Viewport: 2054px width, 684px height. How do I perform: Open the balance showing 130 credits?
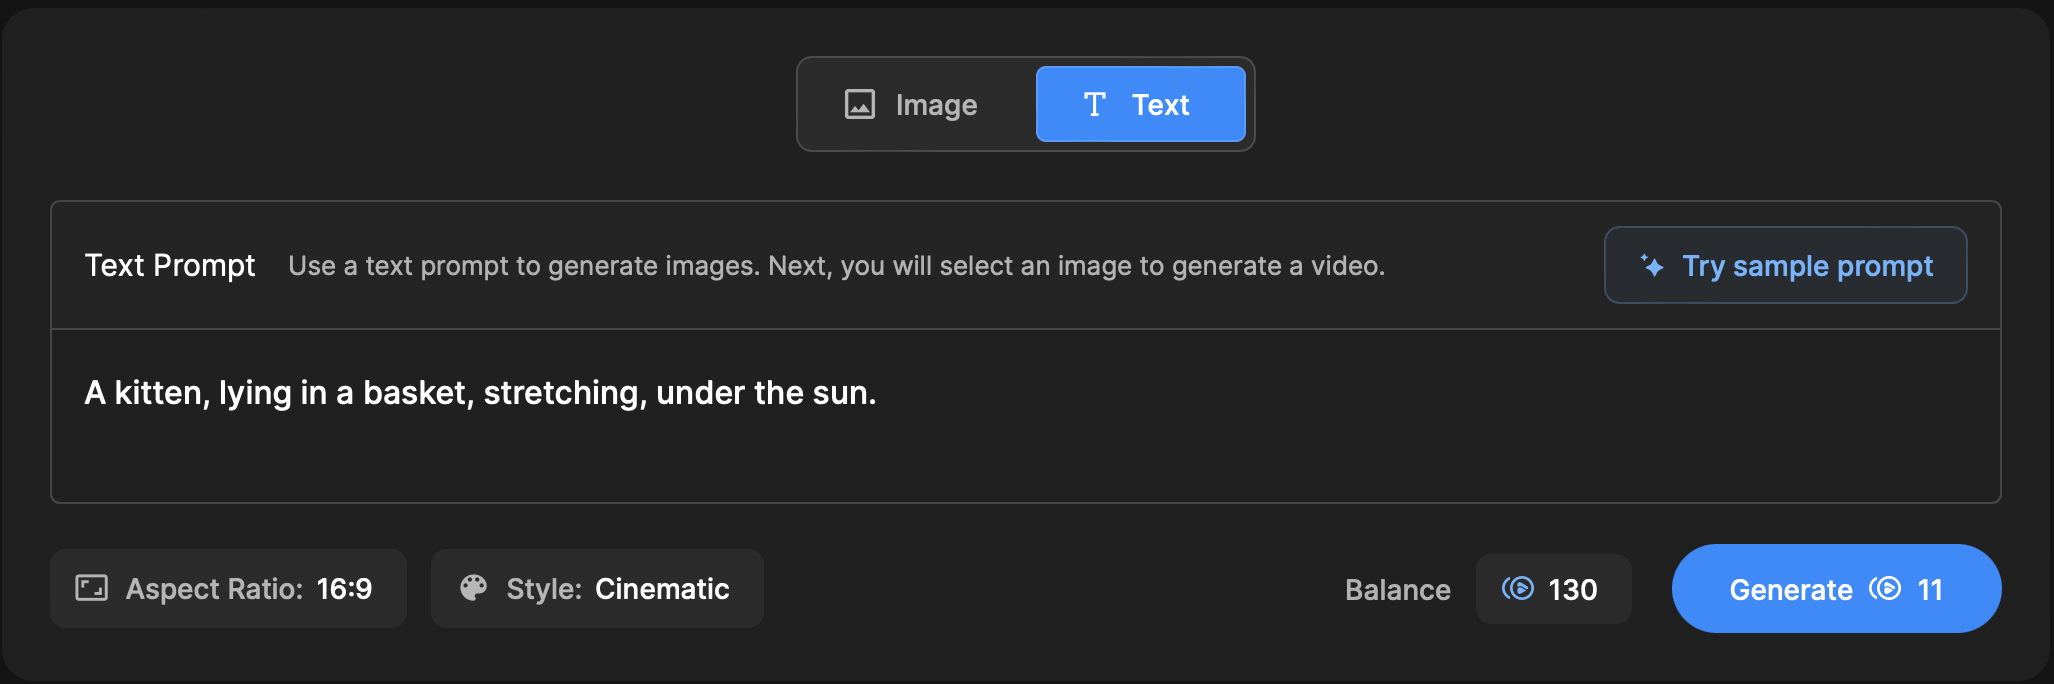[x=1553, y=589]
